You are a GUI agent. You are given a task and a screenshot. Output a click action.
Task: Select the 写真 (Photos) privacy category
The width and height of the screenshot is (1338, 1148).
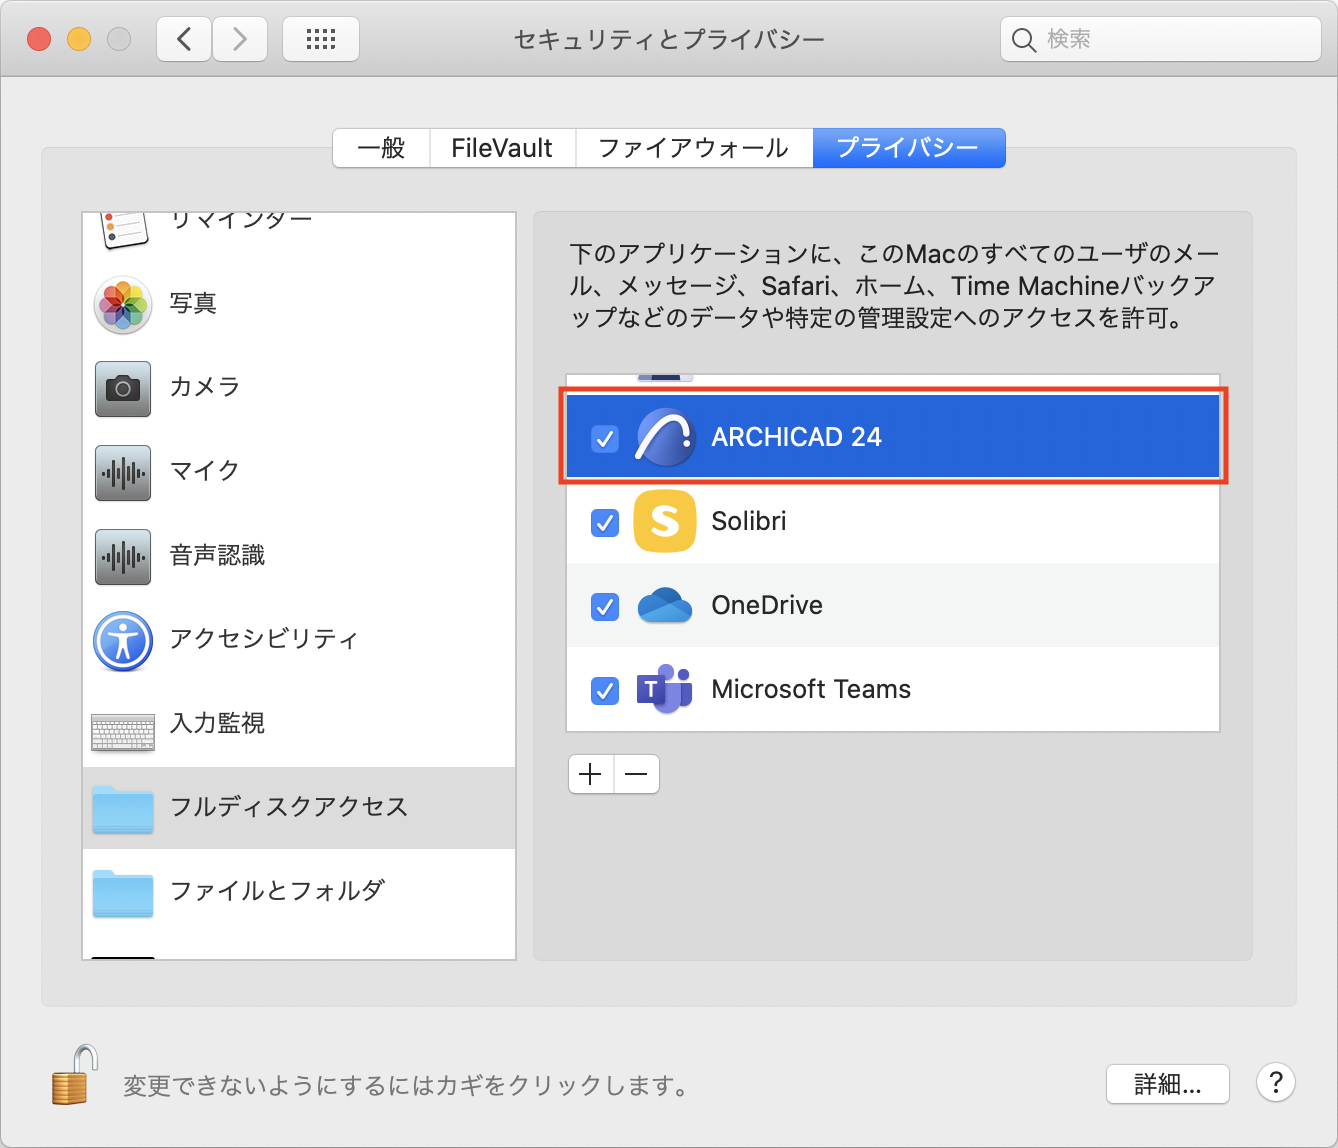pos(122,305)
